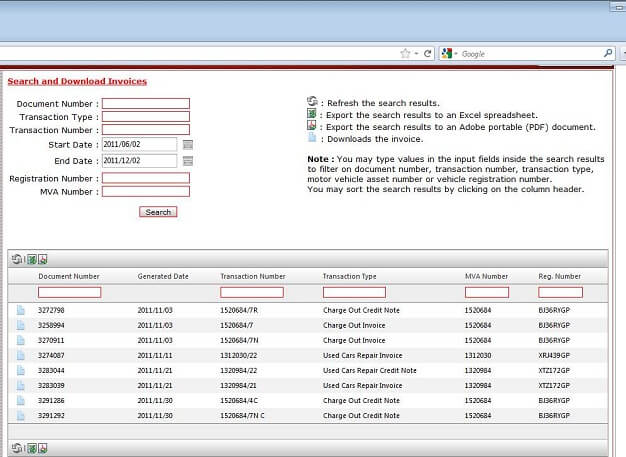626x457 pixels.
Task: Reload the page in the browser
Action: [x=428, y=53]
